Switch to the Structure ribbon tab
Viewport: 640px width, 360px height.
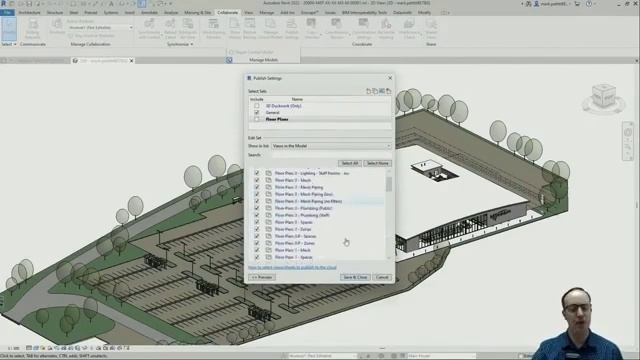(55, 13)
